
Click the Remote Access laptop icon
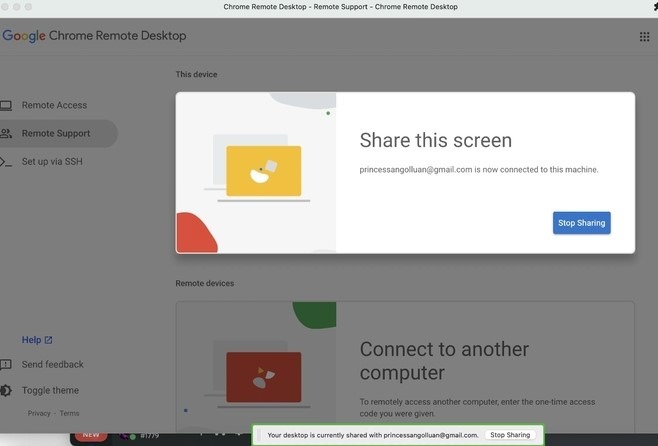coord(6,105)
